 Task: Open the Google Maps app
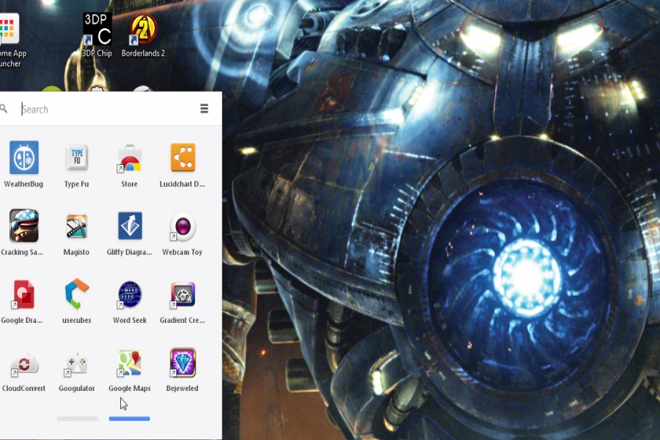point(129,363)
